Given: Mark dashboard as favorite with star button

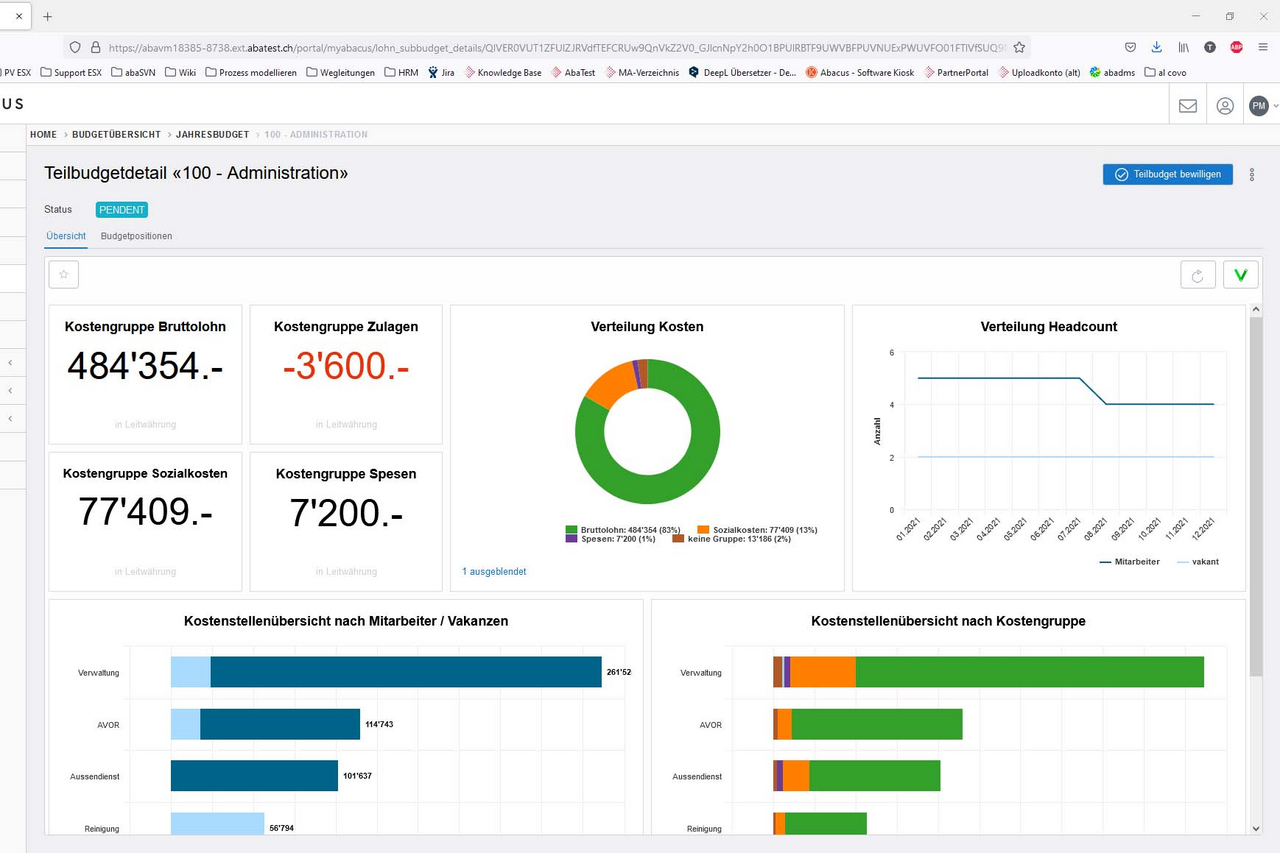Looking at the screenshot, I should pyautogui.click(x=64, y=274).
